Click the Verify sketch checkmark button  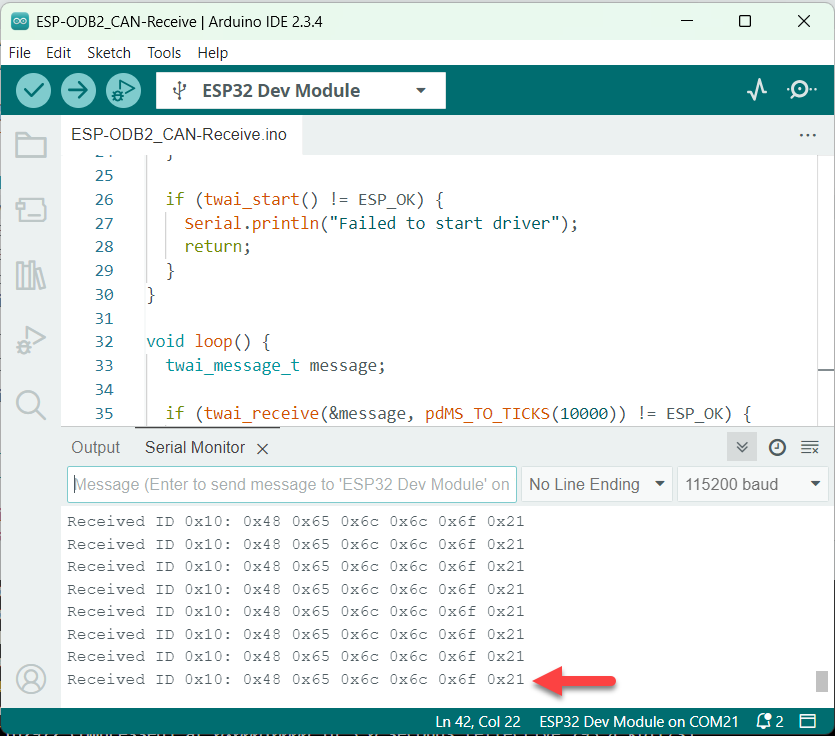tap(34, 91)
